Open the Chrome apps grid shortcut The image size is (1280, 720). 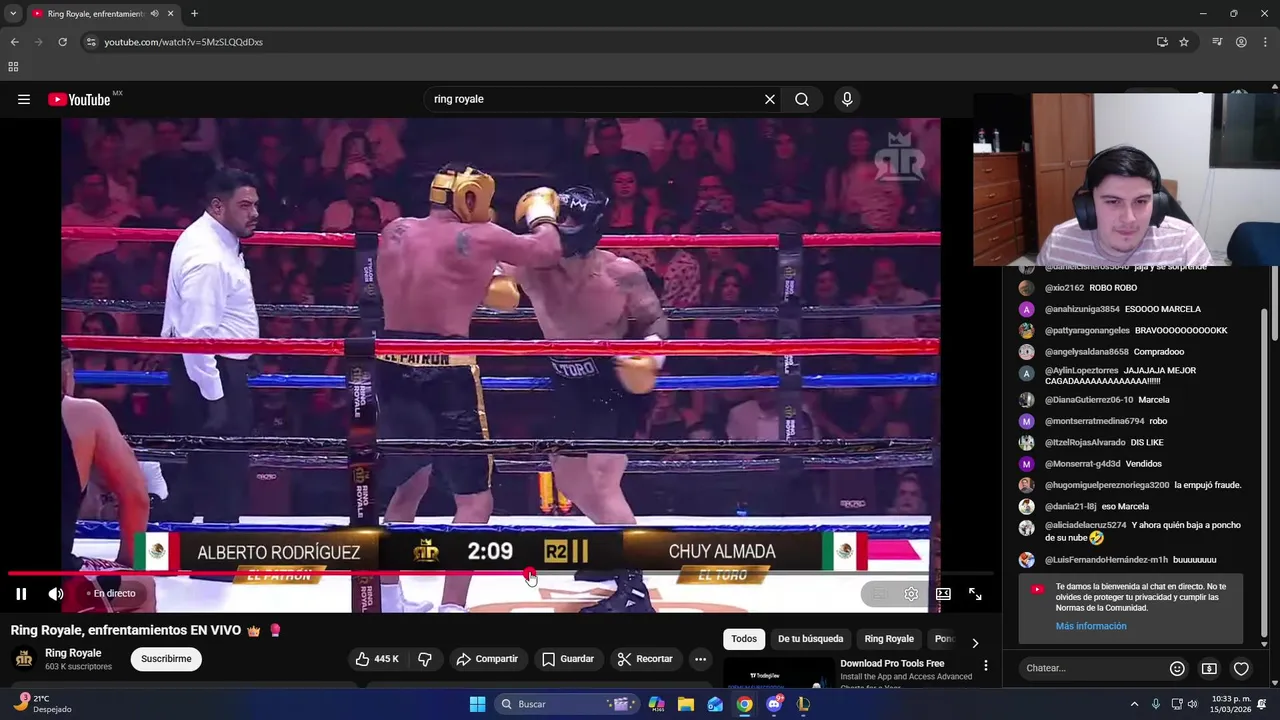point(13,67)
